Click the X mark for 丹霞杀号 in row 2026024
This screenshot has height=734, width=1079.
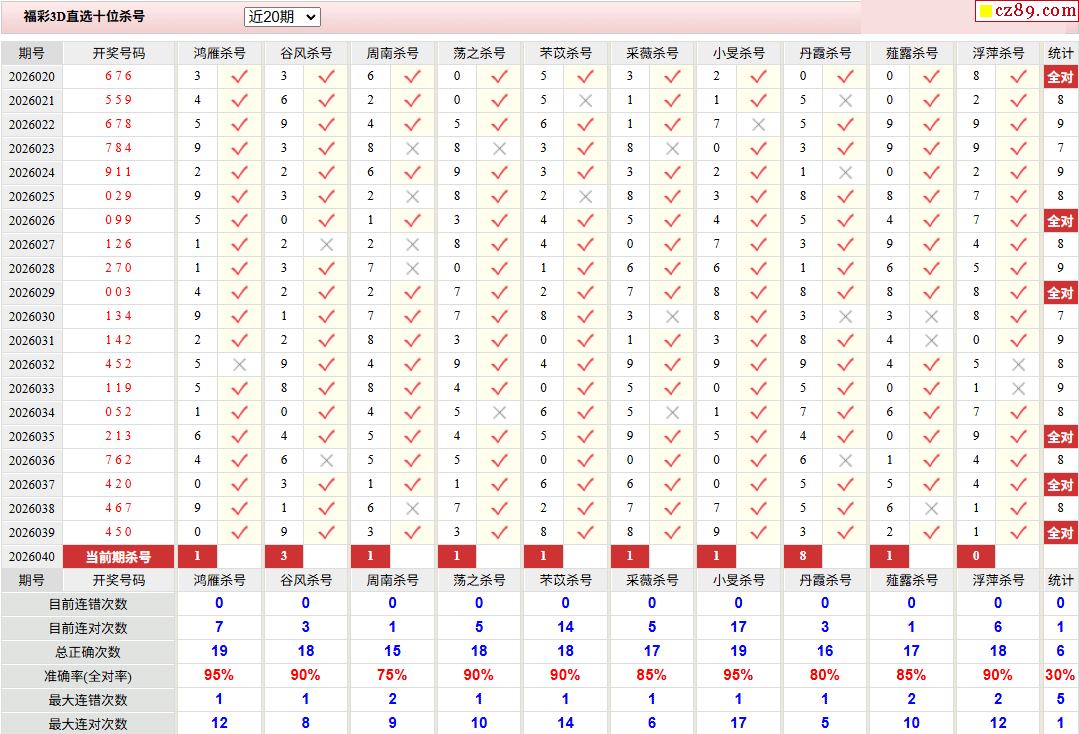click(x=846, y=173)
